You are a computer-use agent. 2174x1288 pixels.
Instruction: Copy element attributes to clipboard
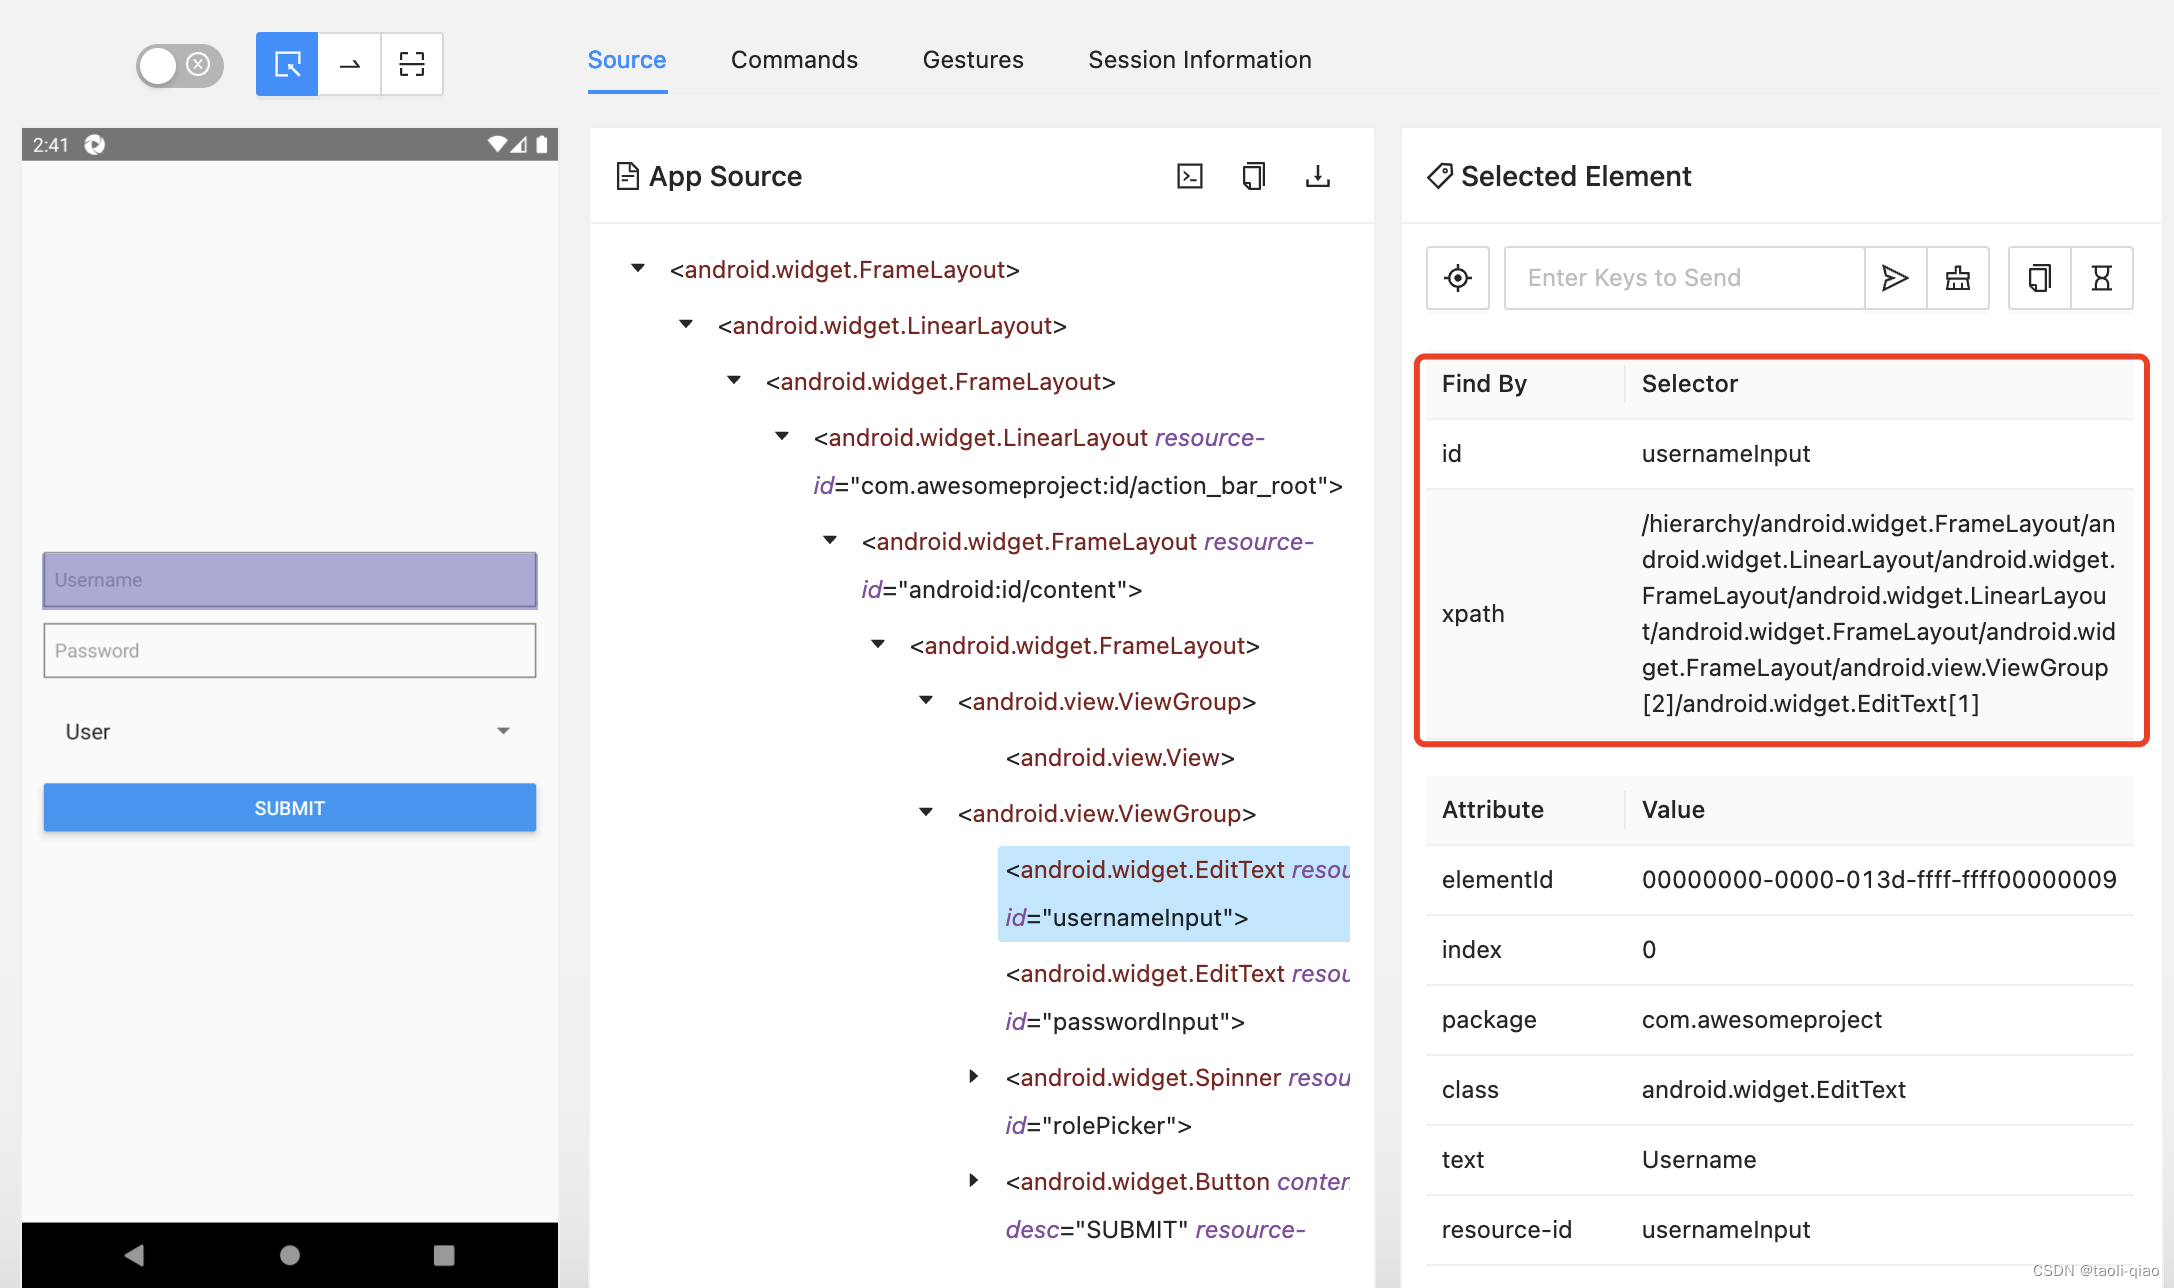2039,278
